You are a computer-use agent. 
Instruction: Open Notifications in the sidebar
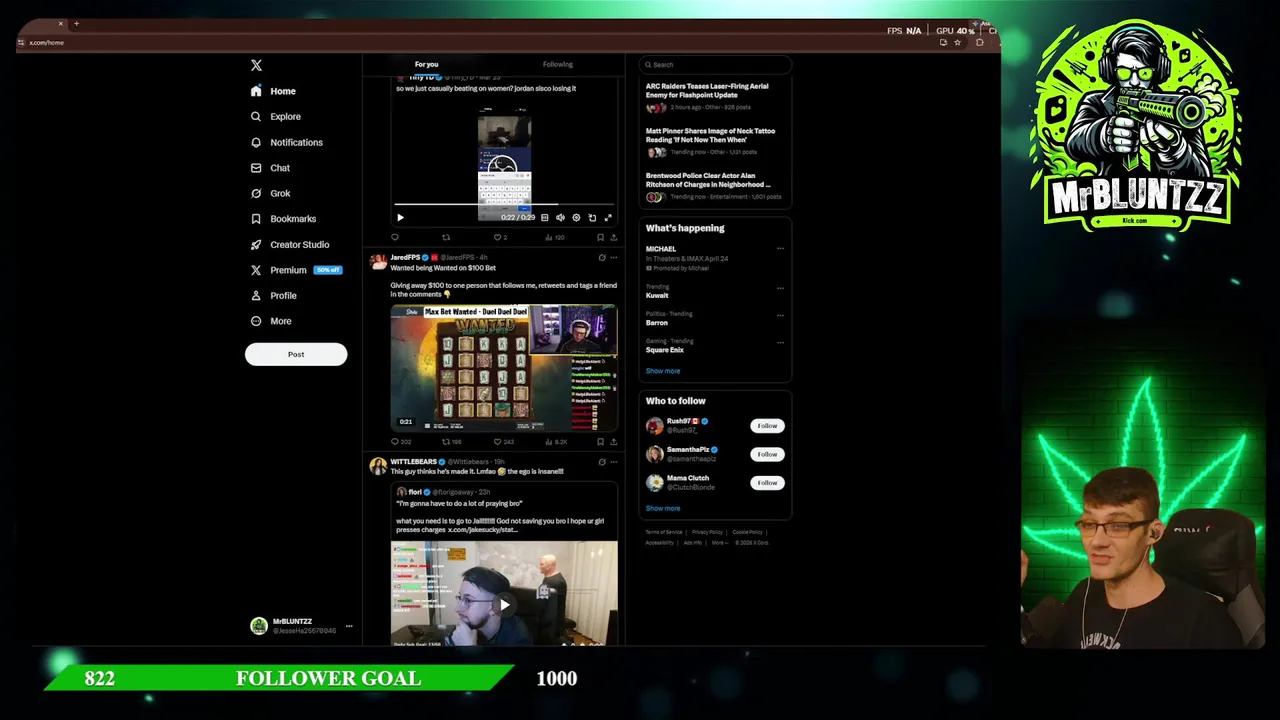[x=286, y=142]
